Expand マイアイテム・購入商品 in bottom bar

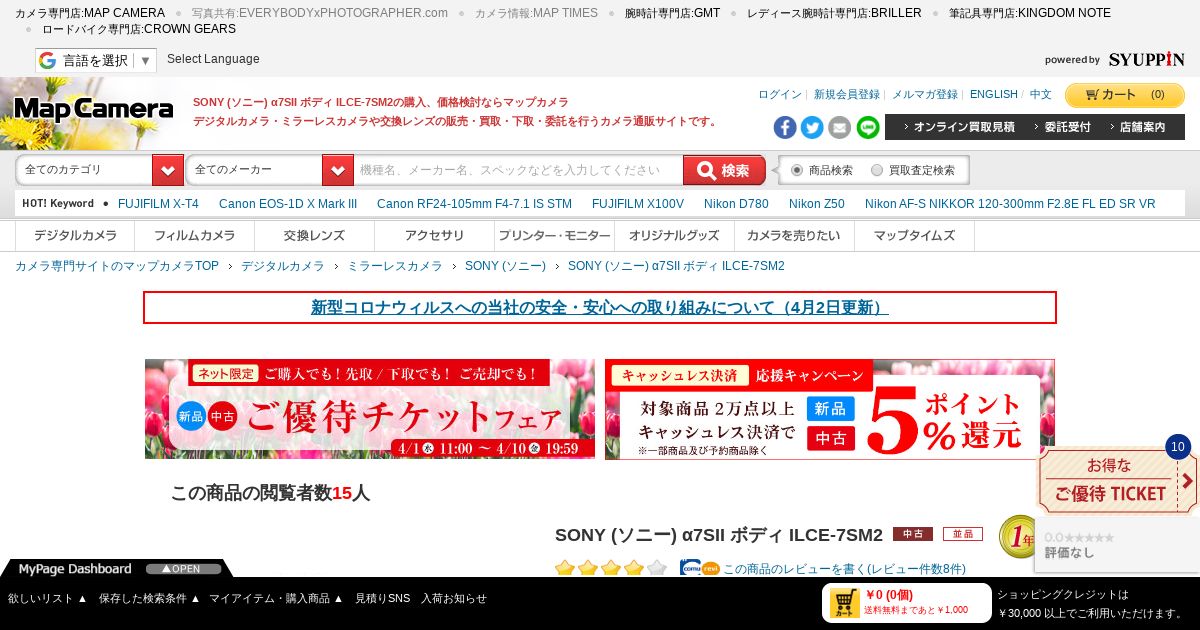[x=276, y=598]
